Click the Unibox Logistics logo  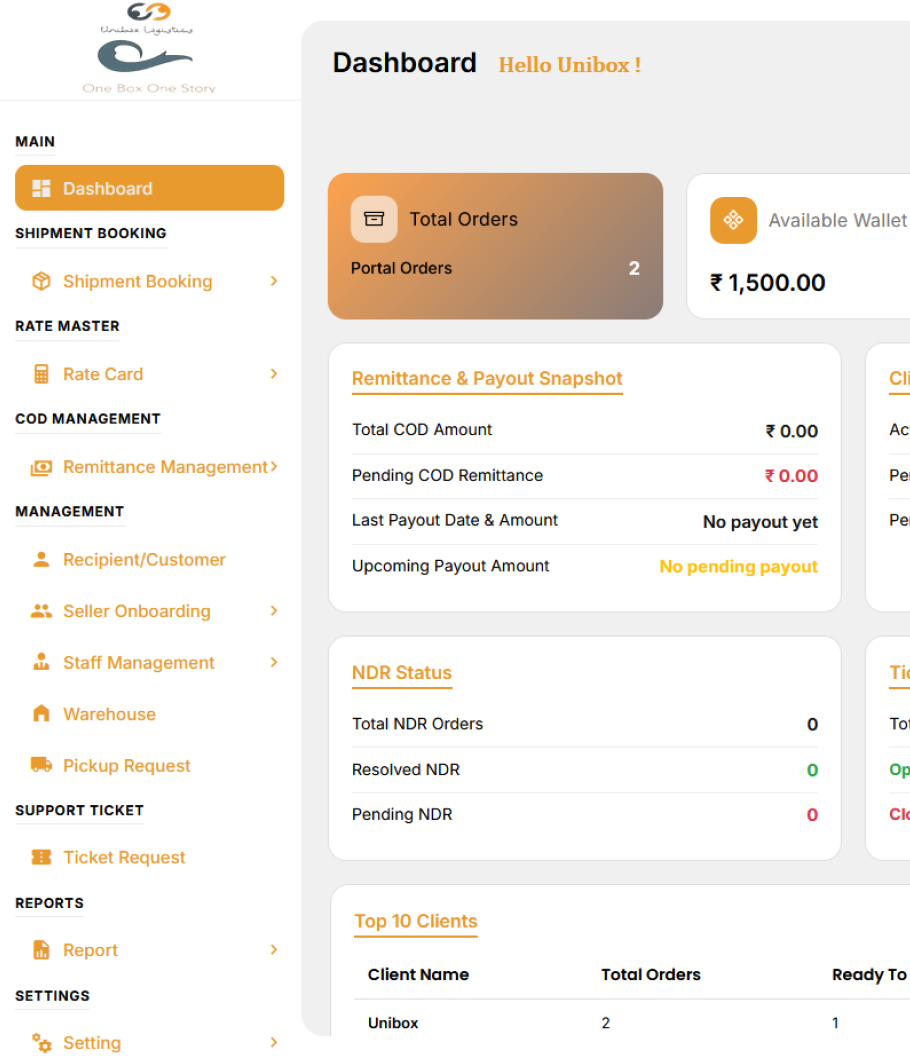[x=148, y=48]
